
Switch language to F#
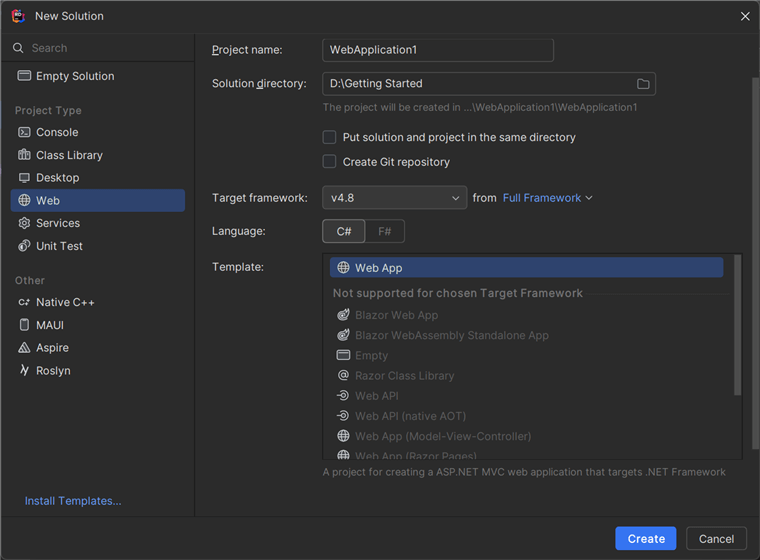click(384, 231)
